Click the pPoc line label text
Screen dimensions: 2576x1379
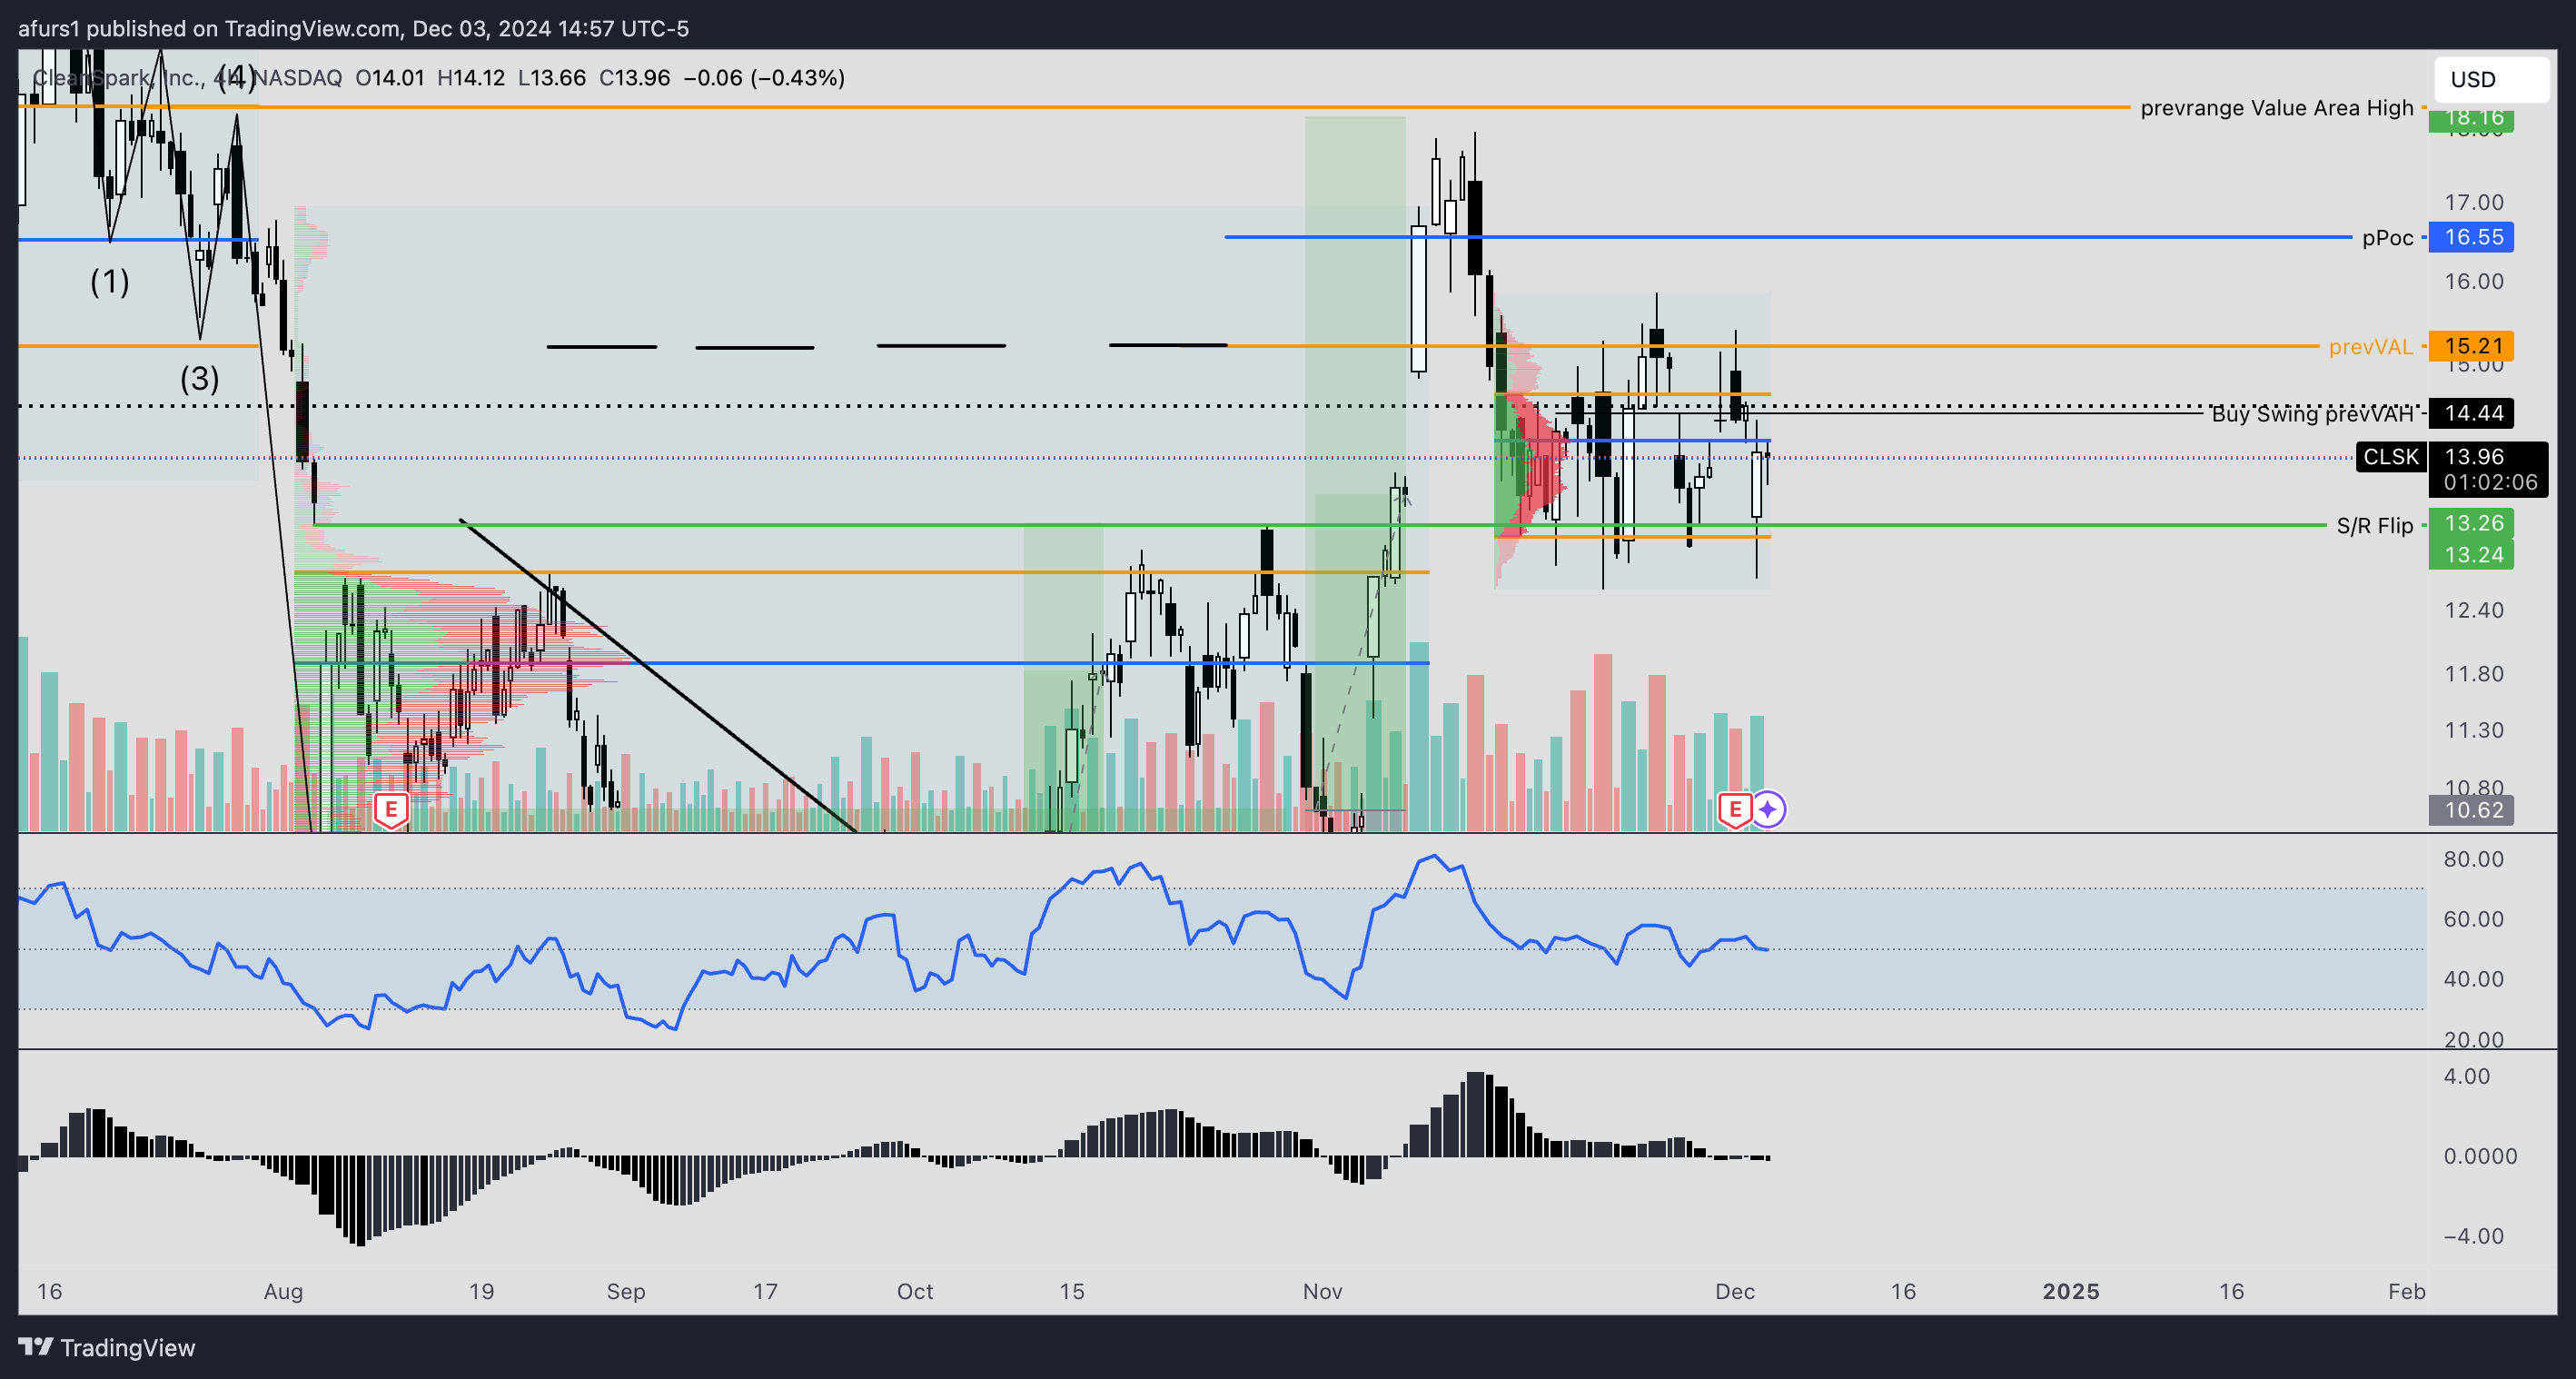click(x=2387, y=238)
